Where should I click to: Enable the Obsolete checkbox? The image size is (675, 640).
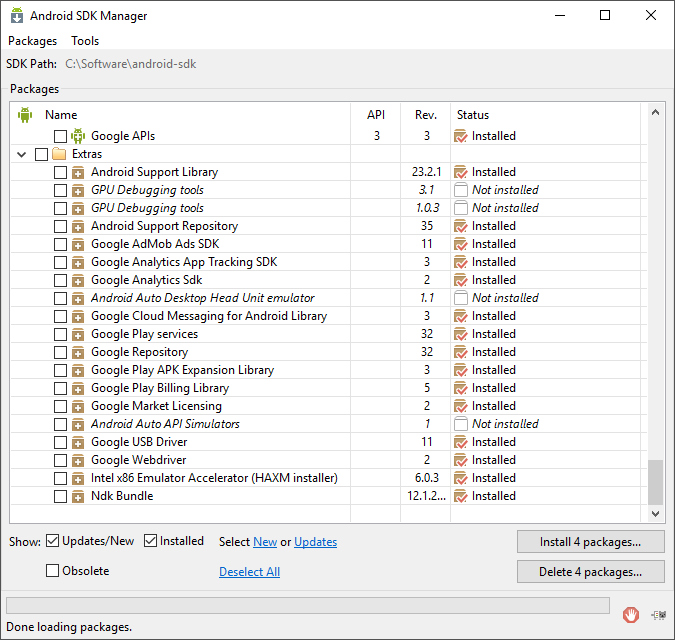(x=53, y=571)
